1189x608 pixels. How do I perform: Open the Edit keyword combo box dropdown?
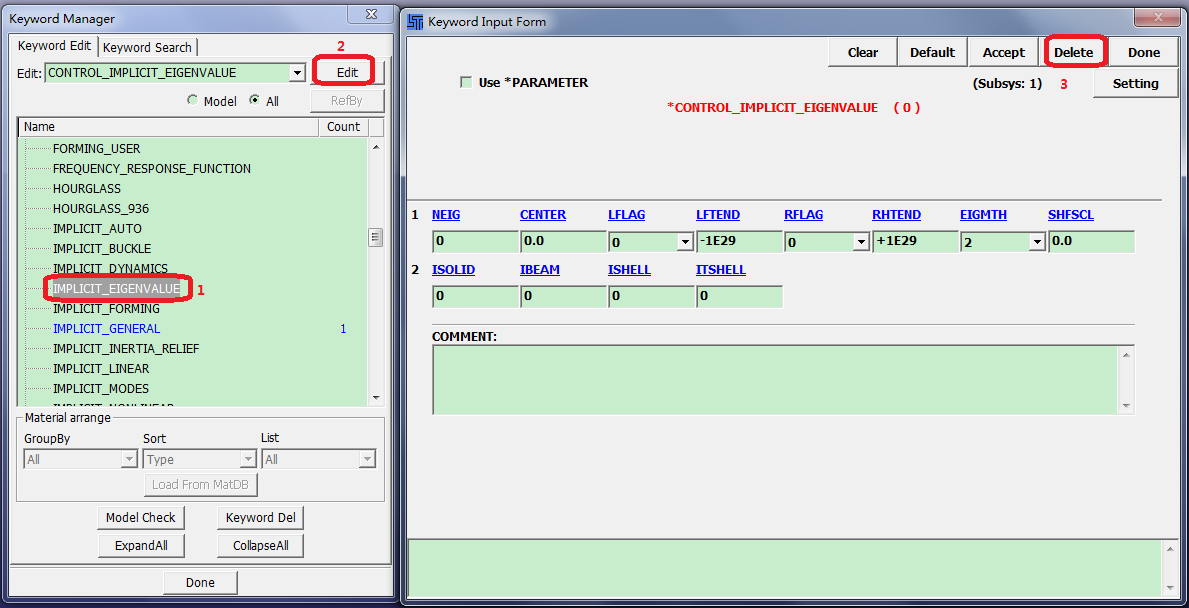tap(297, 73)
